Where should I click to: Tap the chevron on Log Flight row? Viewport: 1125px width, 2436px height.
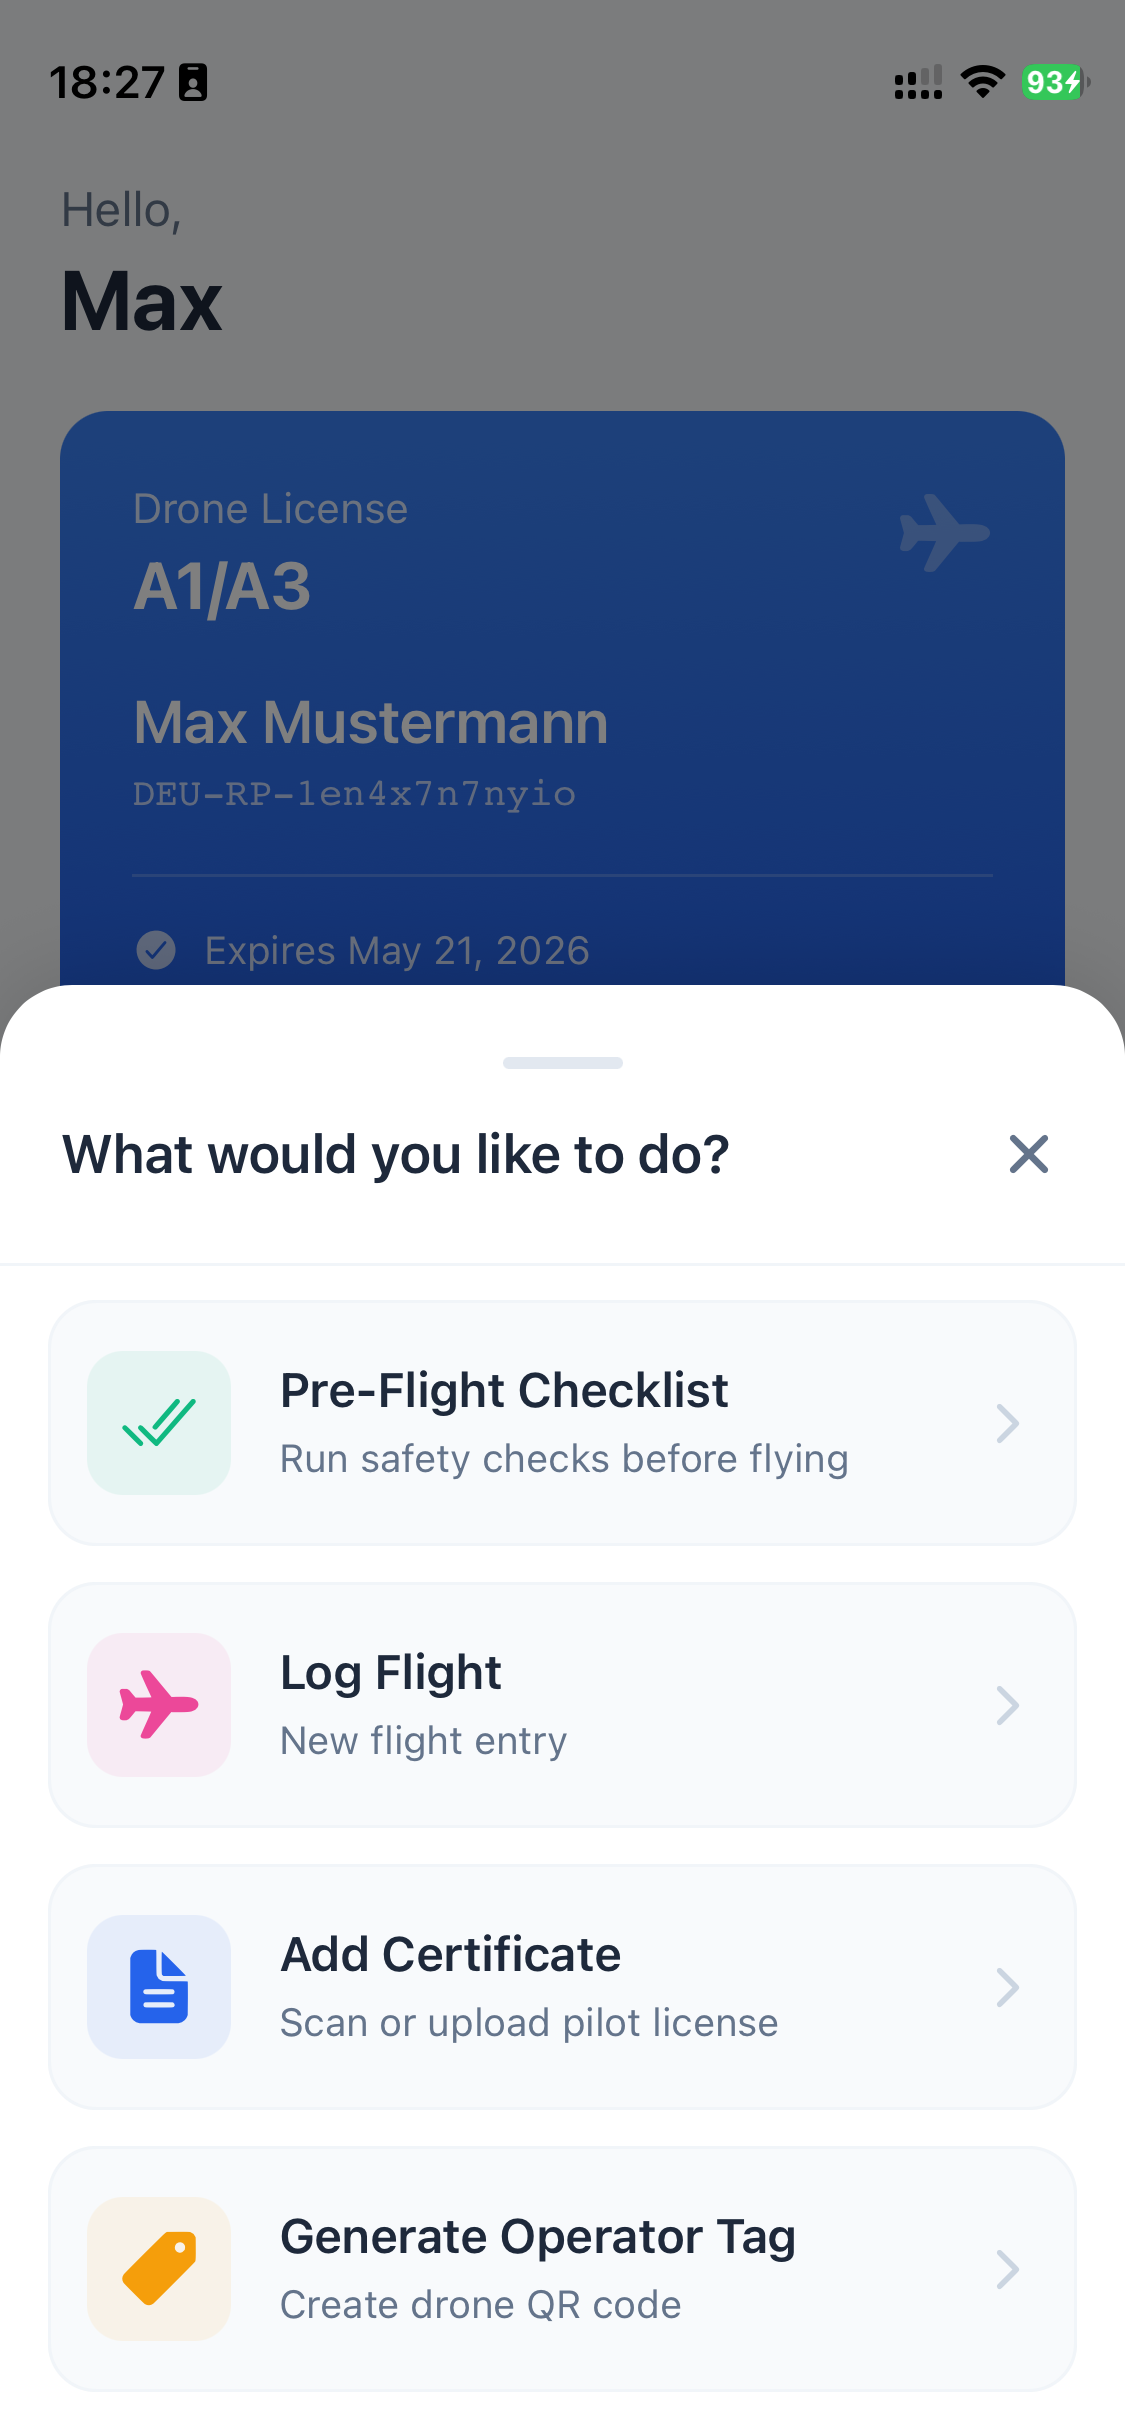click(1007, 1705)
